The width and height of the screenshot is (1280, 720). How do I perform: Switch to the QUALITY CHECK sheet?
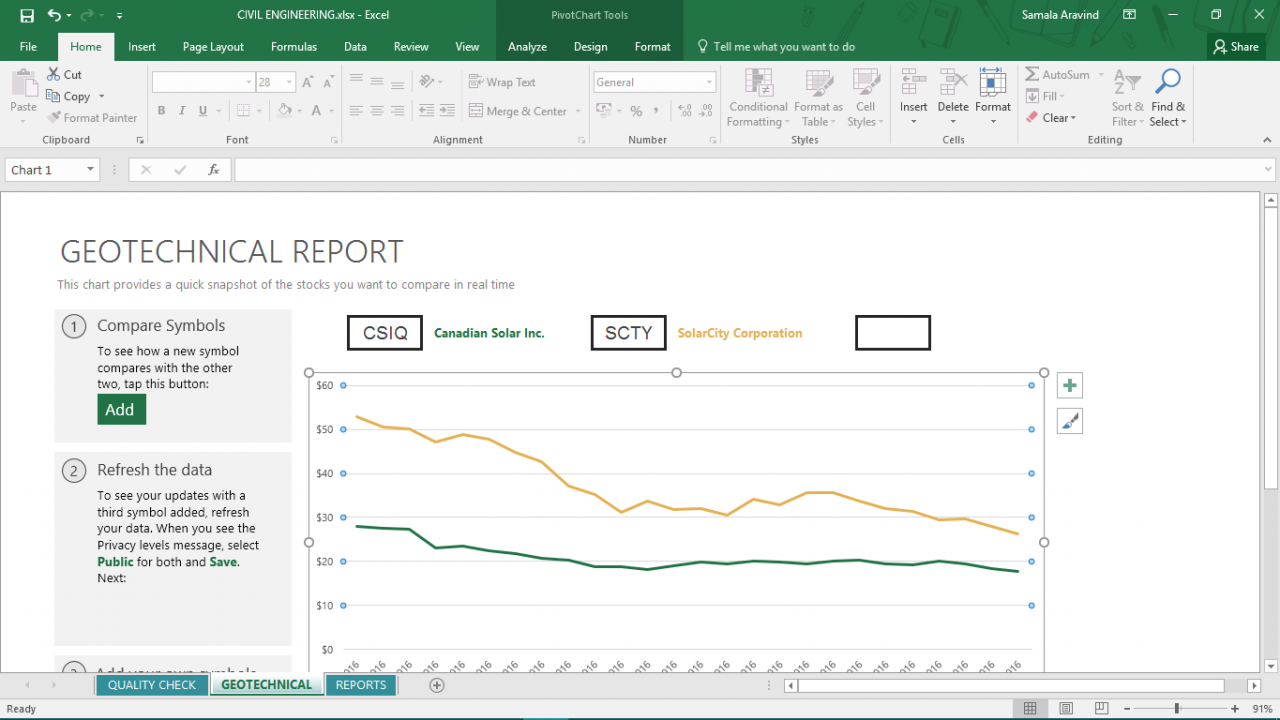pyautogui.click(x=152, y=685)
